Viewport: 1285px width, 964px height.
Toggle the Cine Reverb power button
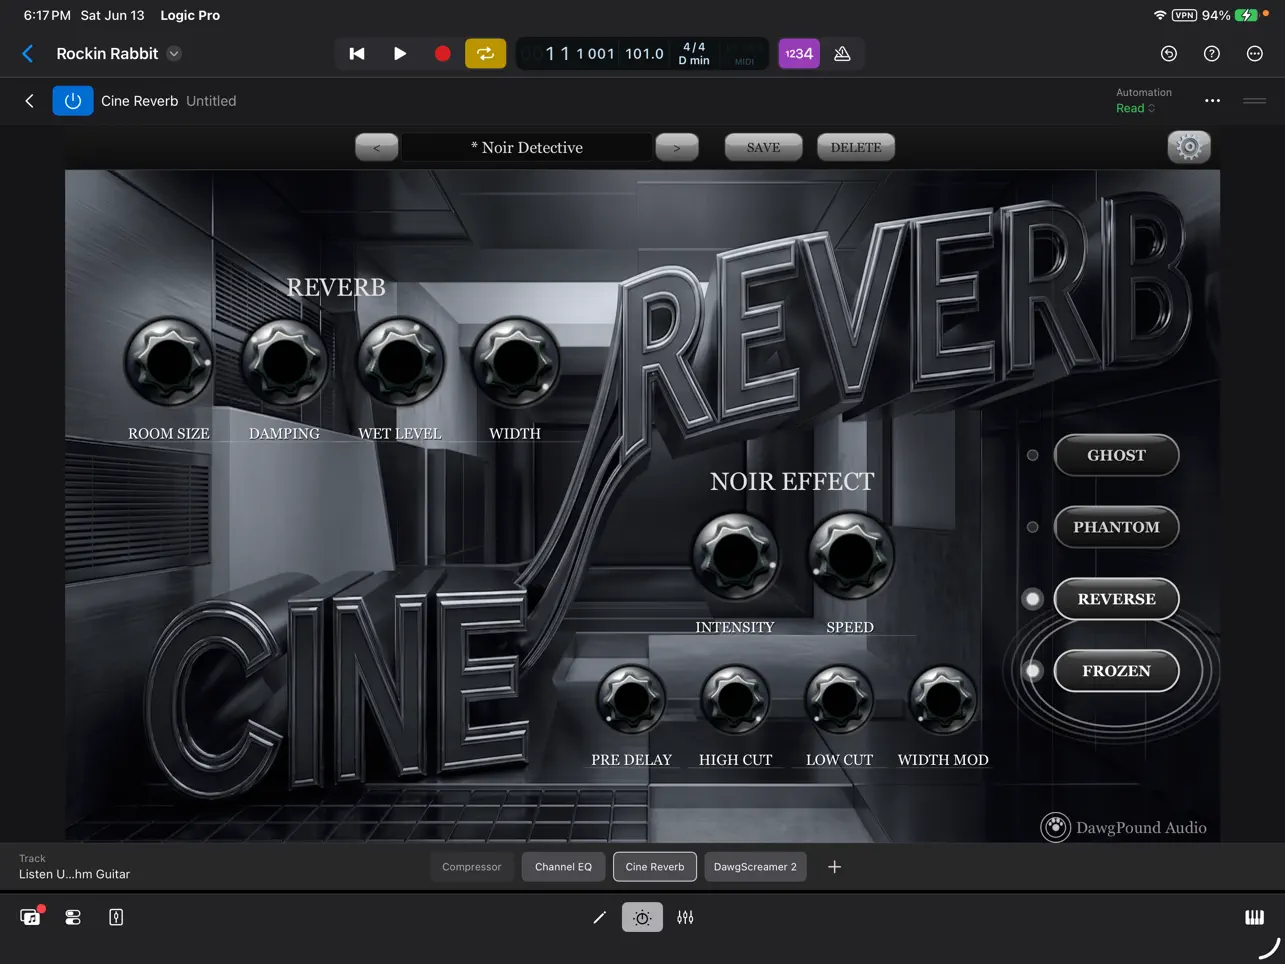(73, 101)
